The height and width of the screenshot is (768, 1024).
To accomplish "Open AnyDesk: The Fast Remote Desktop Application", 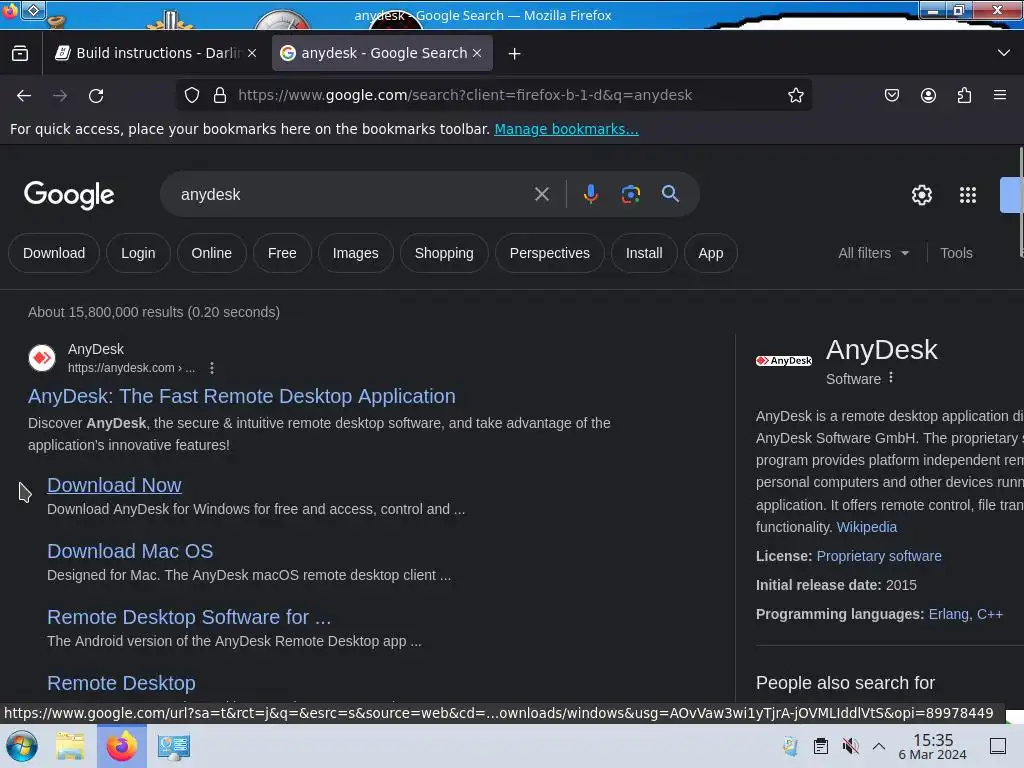I will pos(242,396).
